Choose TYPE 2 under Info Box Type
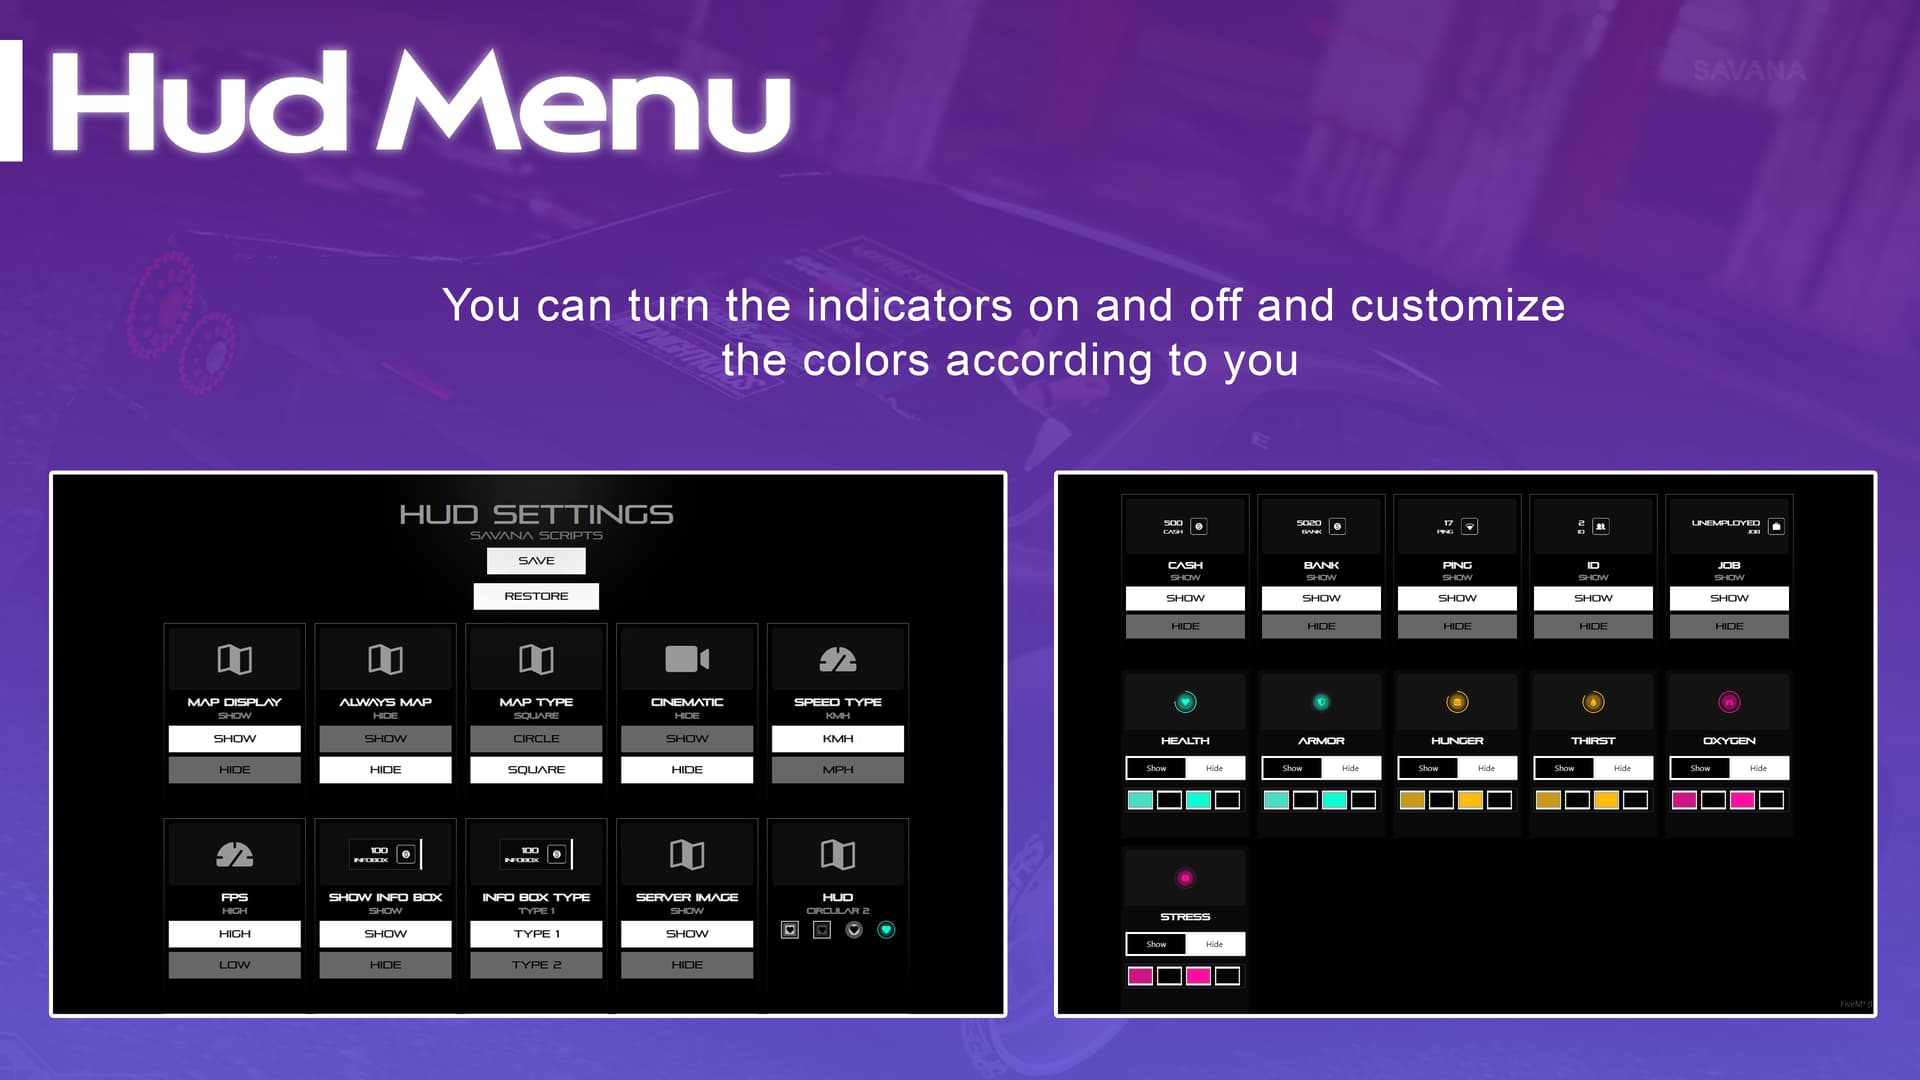Viewport: 1920px width, 1080px height. [536, 965]
